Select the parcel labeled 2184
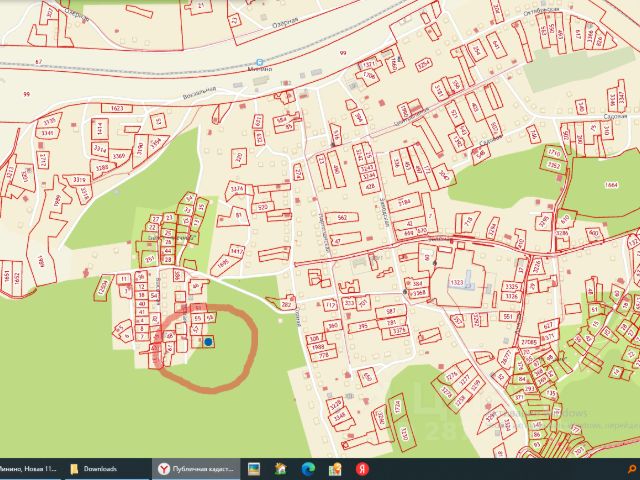This screenshot has width=640, height=480. pyautogui.click(x=403, y=202)
